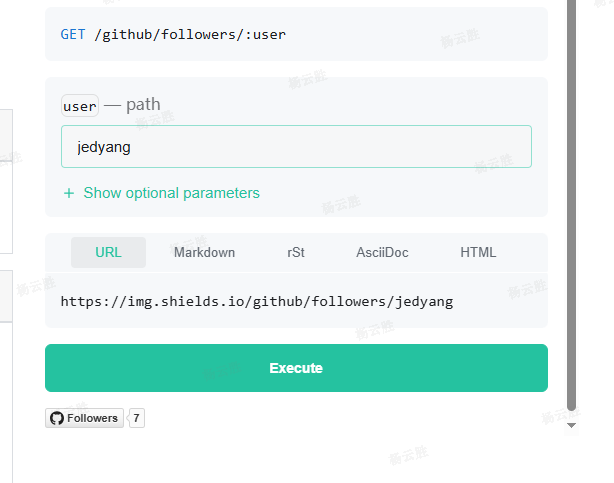Click the Execute button
Screen dimensions: 614x483
tap(296, 368)
